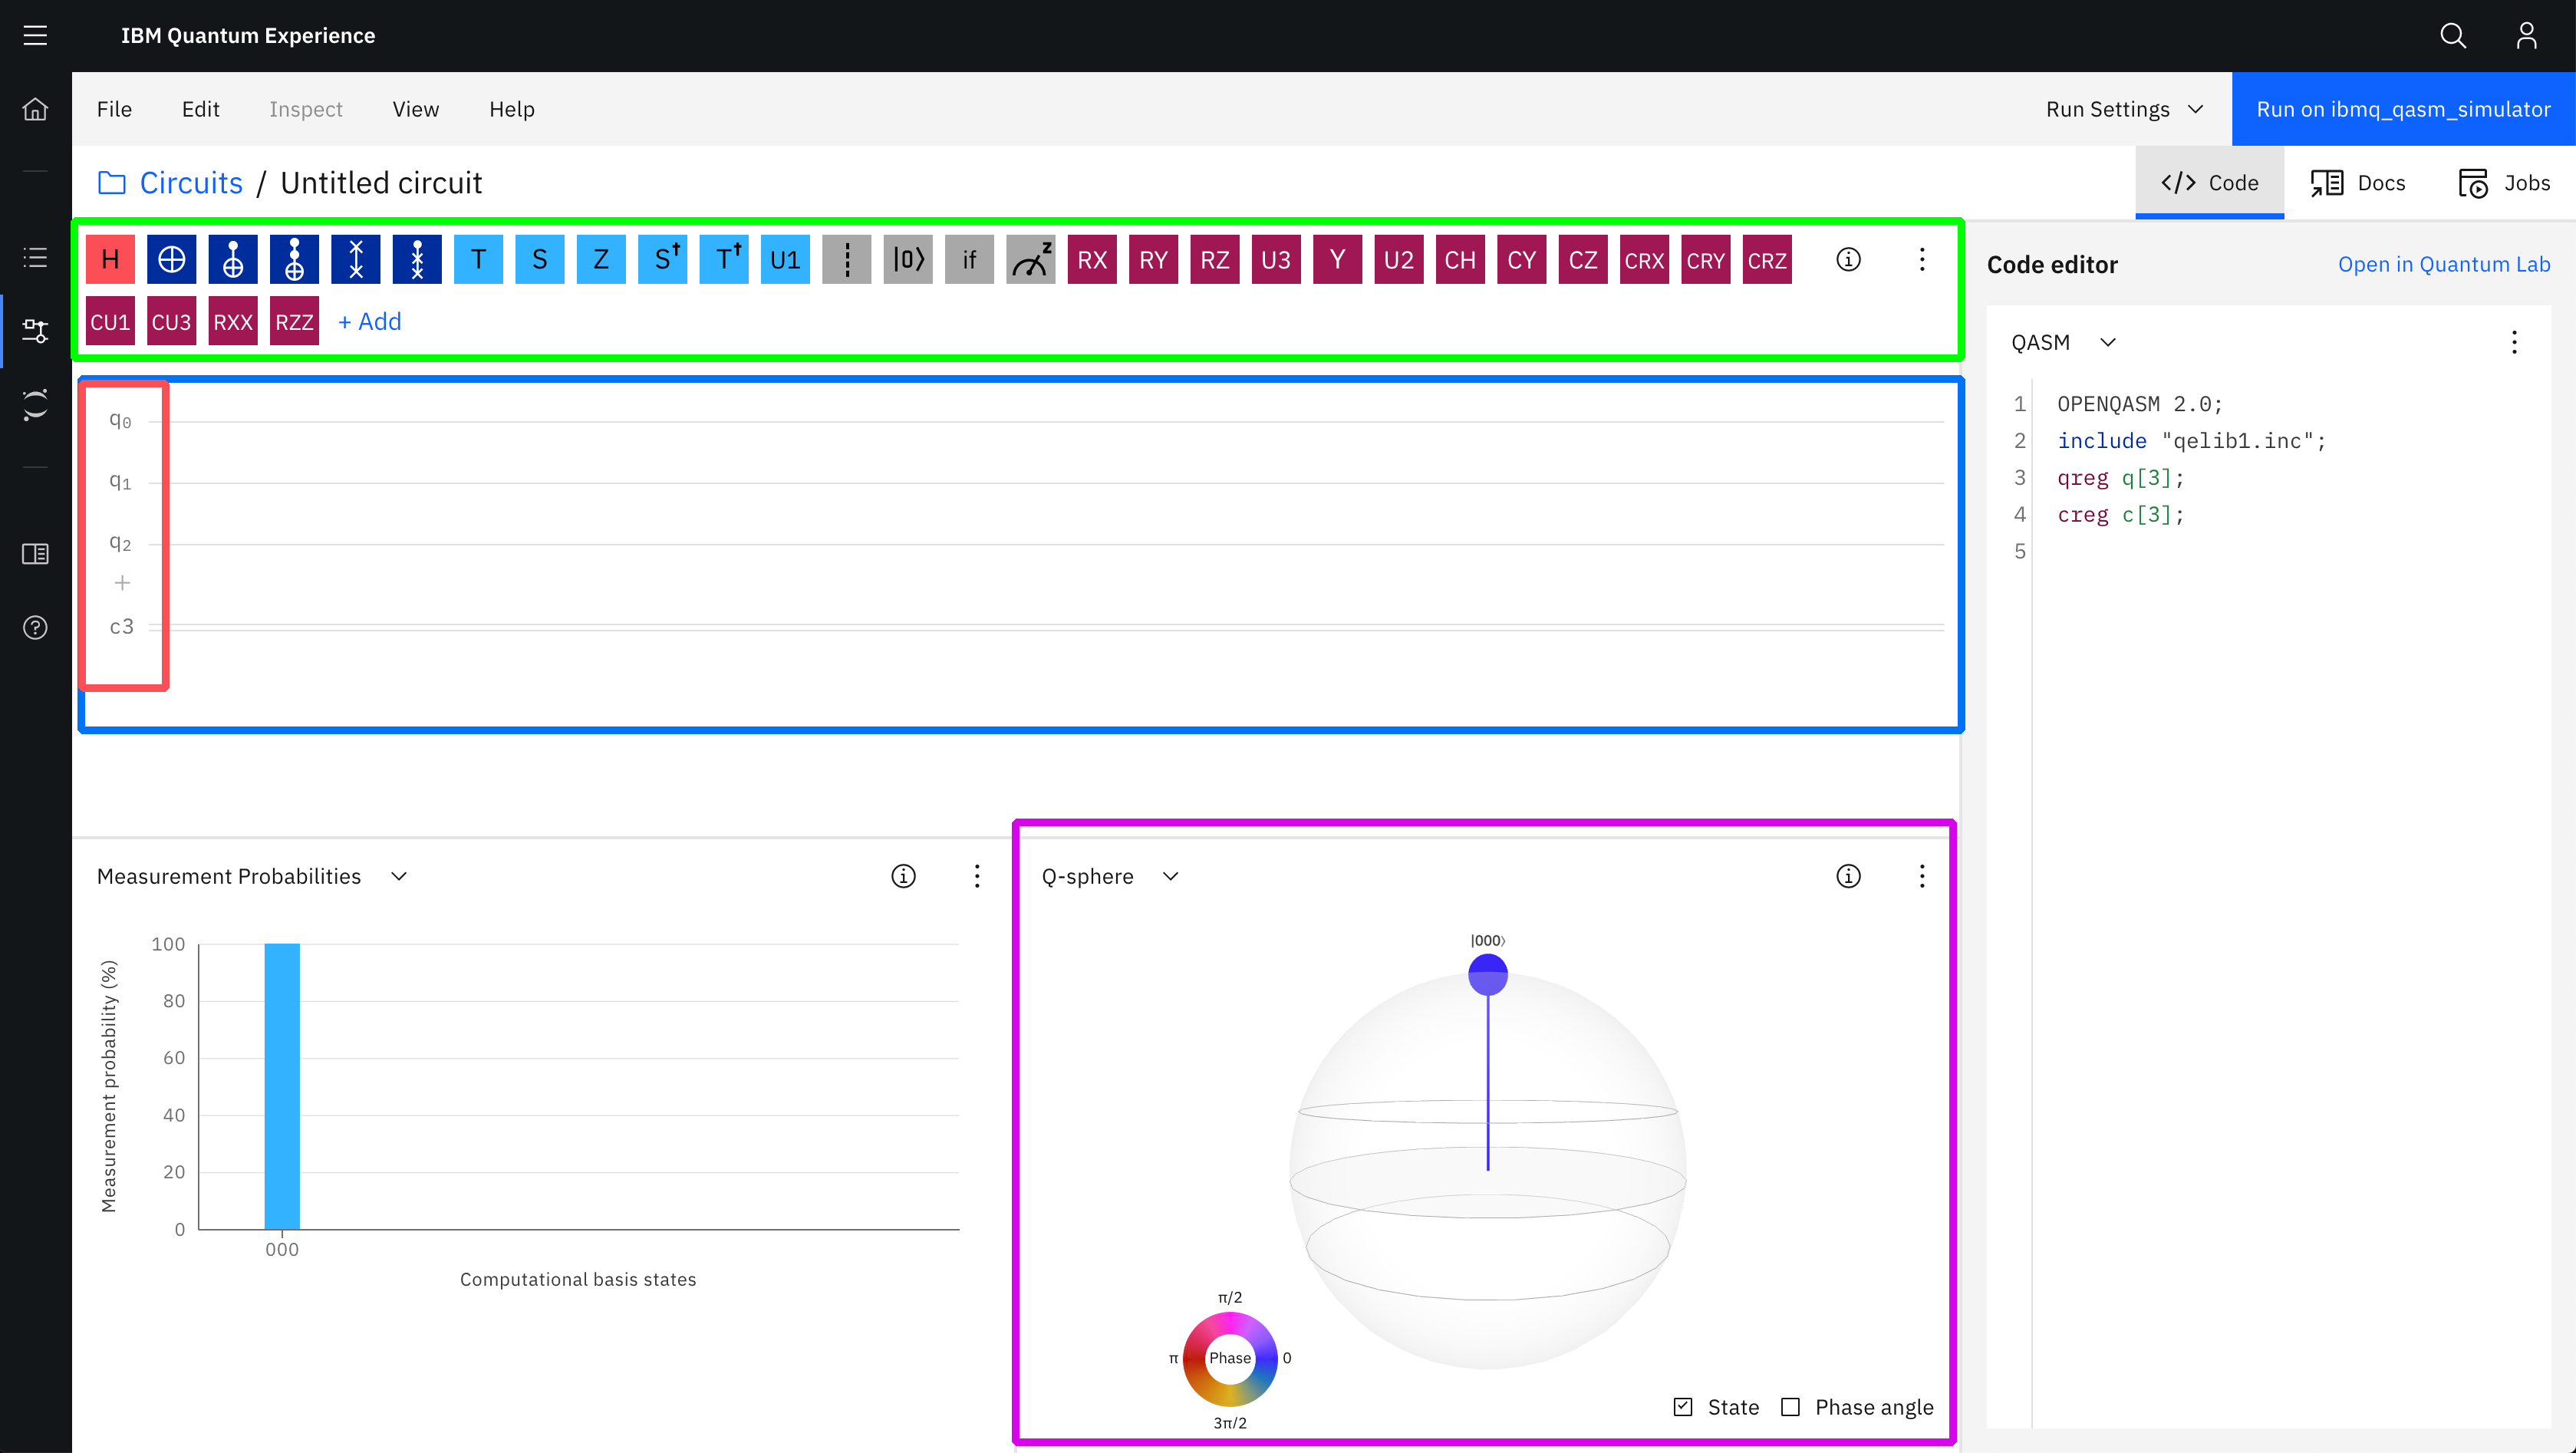Screen dimensions: 2576x1453
Task: Click the Phase color wheel legend
Action: (x=1229, y=1358)
